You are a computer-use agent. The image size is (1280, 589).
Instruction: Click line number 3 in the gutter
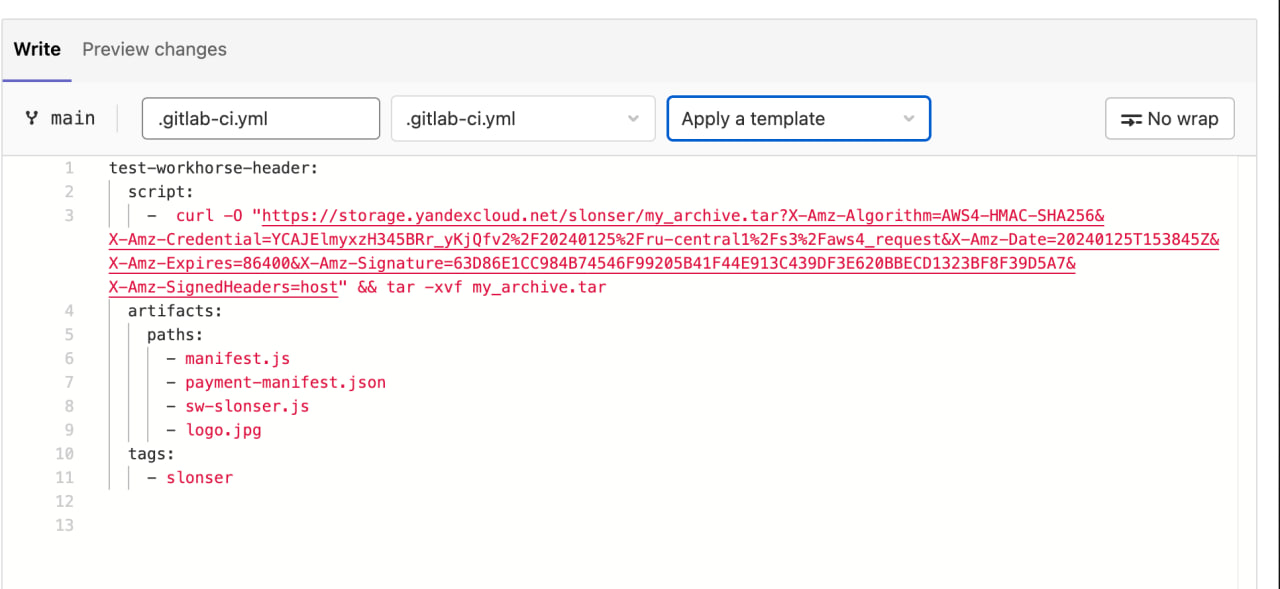[68, 215]
